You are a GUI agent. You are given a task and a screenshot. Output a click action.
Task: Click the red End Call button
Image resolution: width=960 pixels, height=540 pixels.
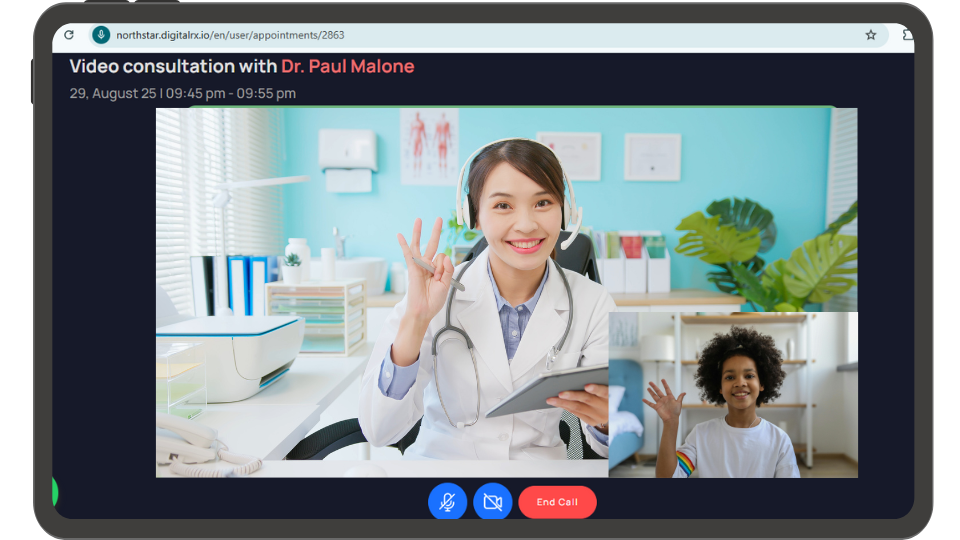[x=557, y=502]
